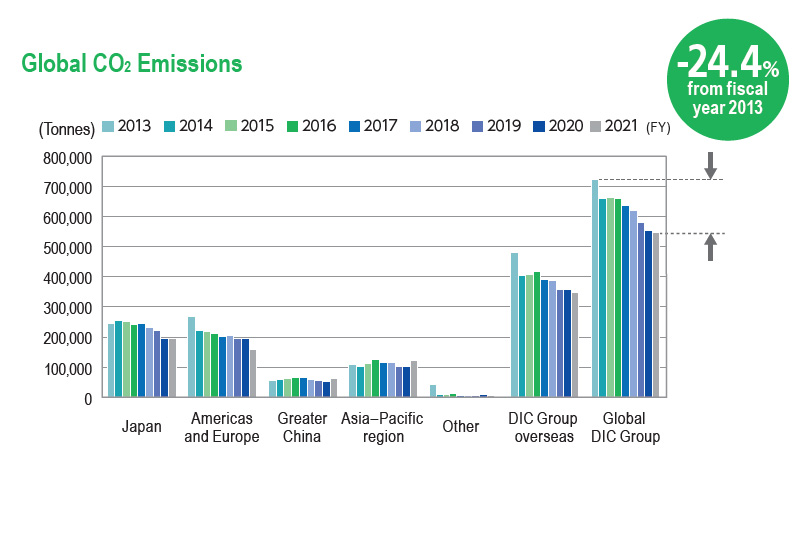Click the 2013 legend color swatch
Screen dimensions: 800x550
107,127
